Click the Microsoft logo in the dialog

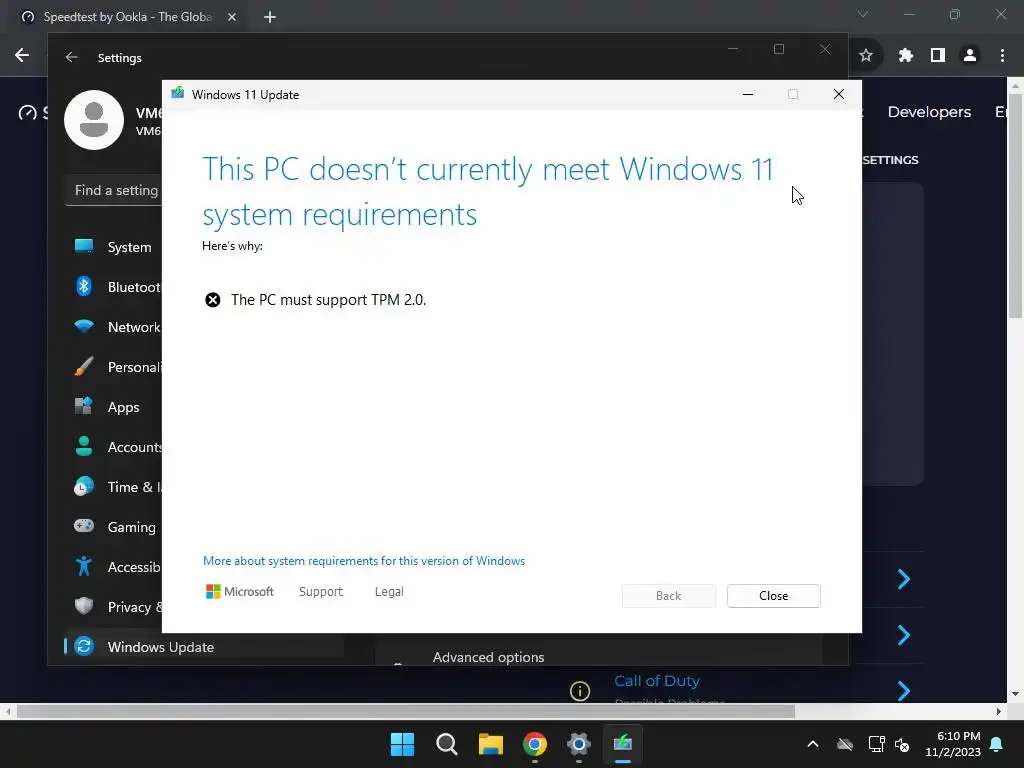point(240,592)
